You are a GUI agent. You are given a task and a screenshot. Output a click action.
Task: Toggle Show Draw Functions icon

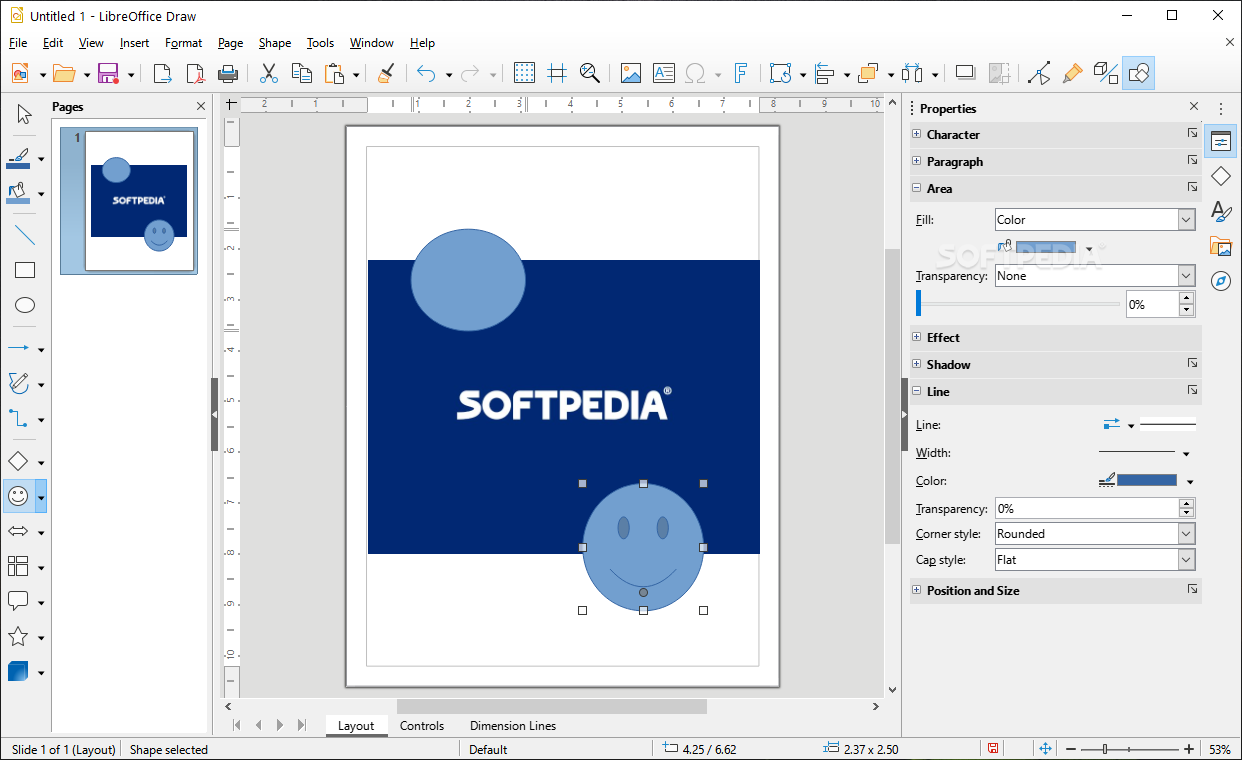pos(1139,73)
